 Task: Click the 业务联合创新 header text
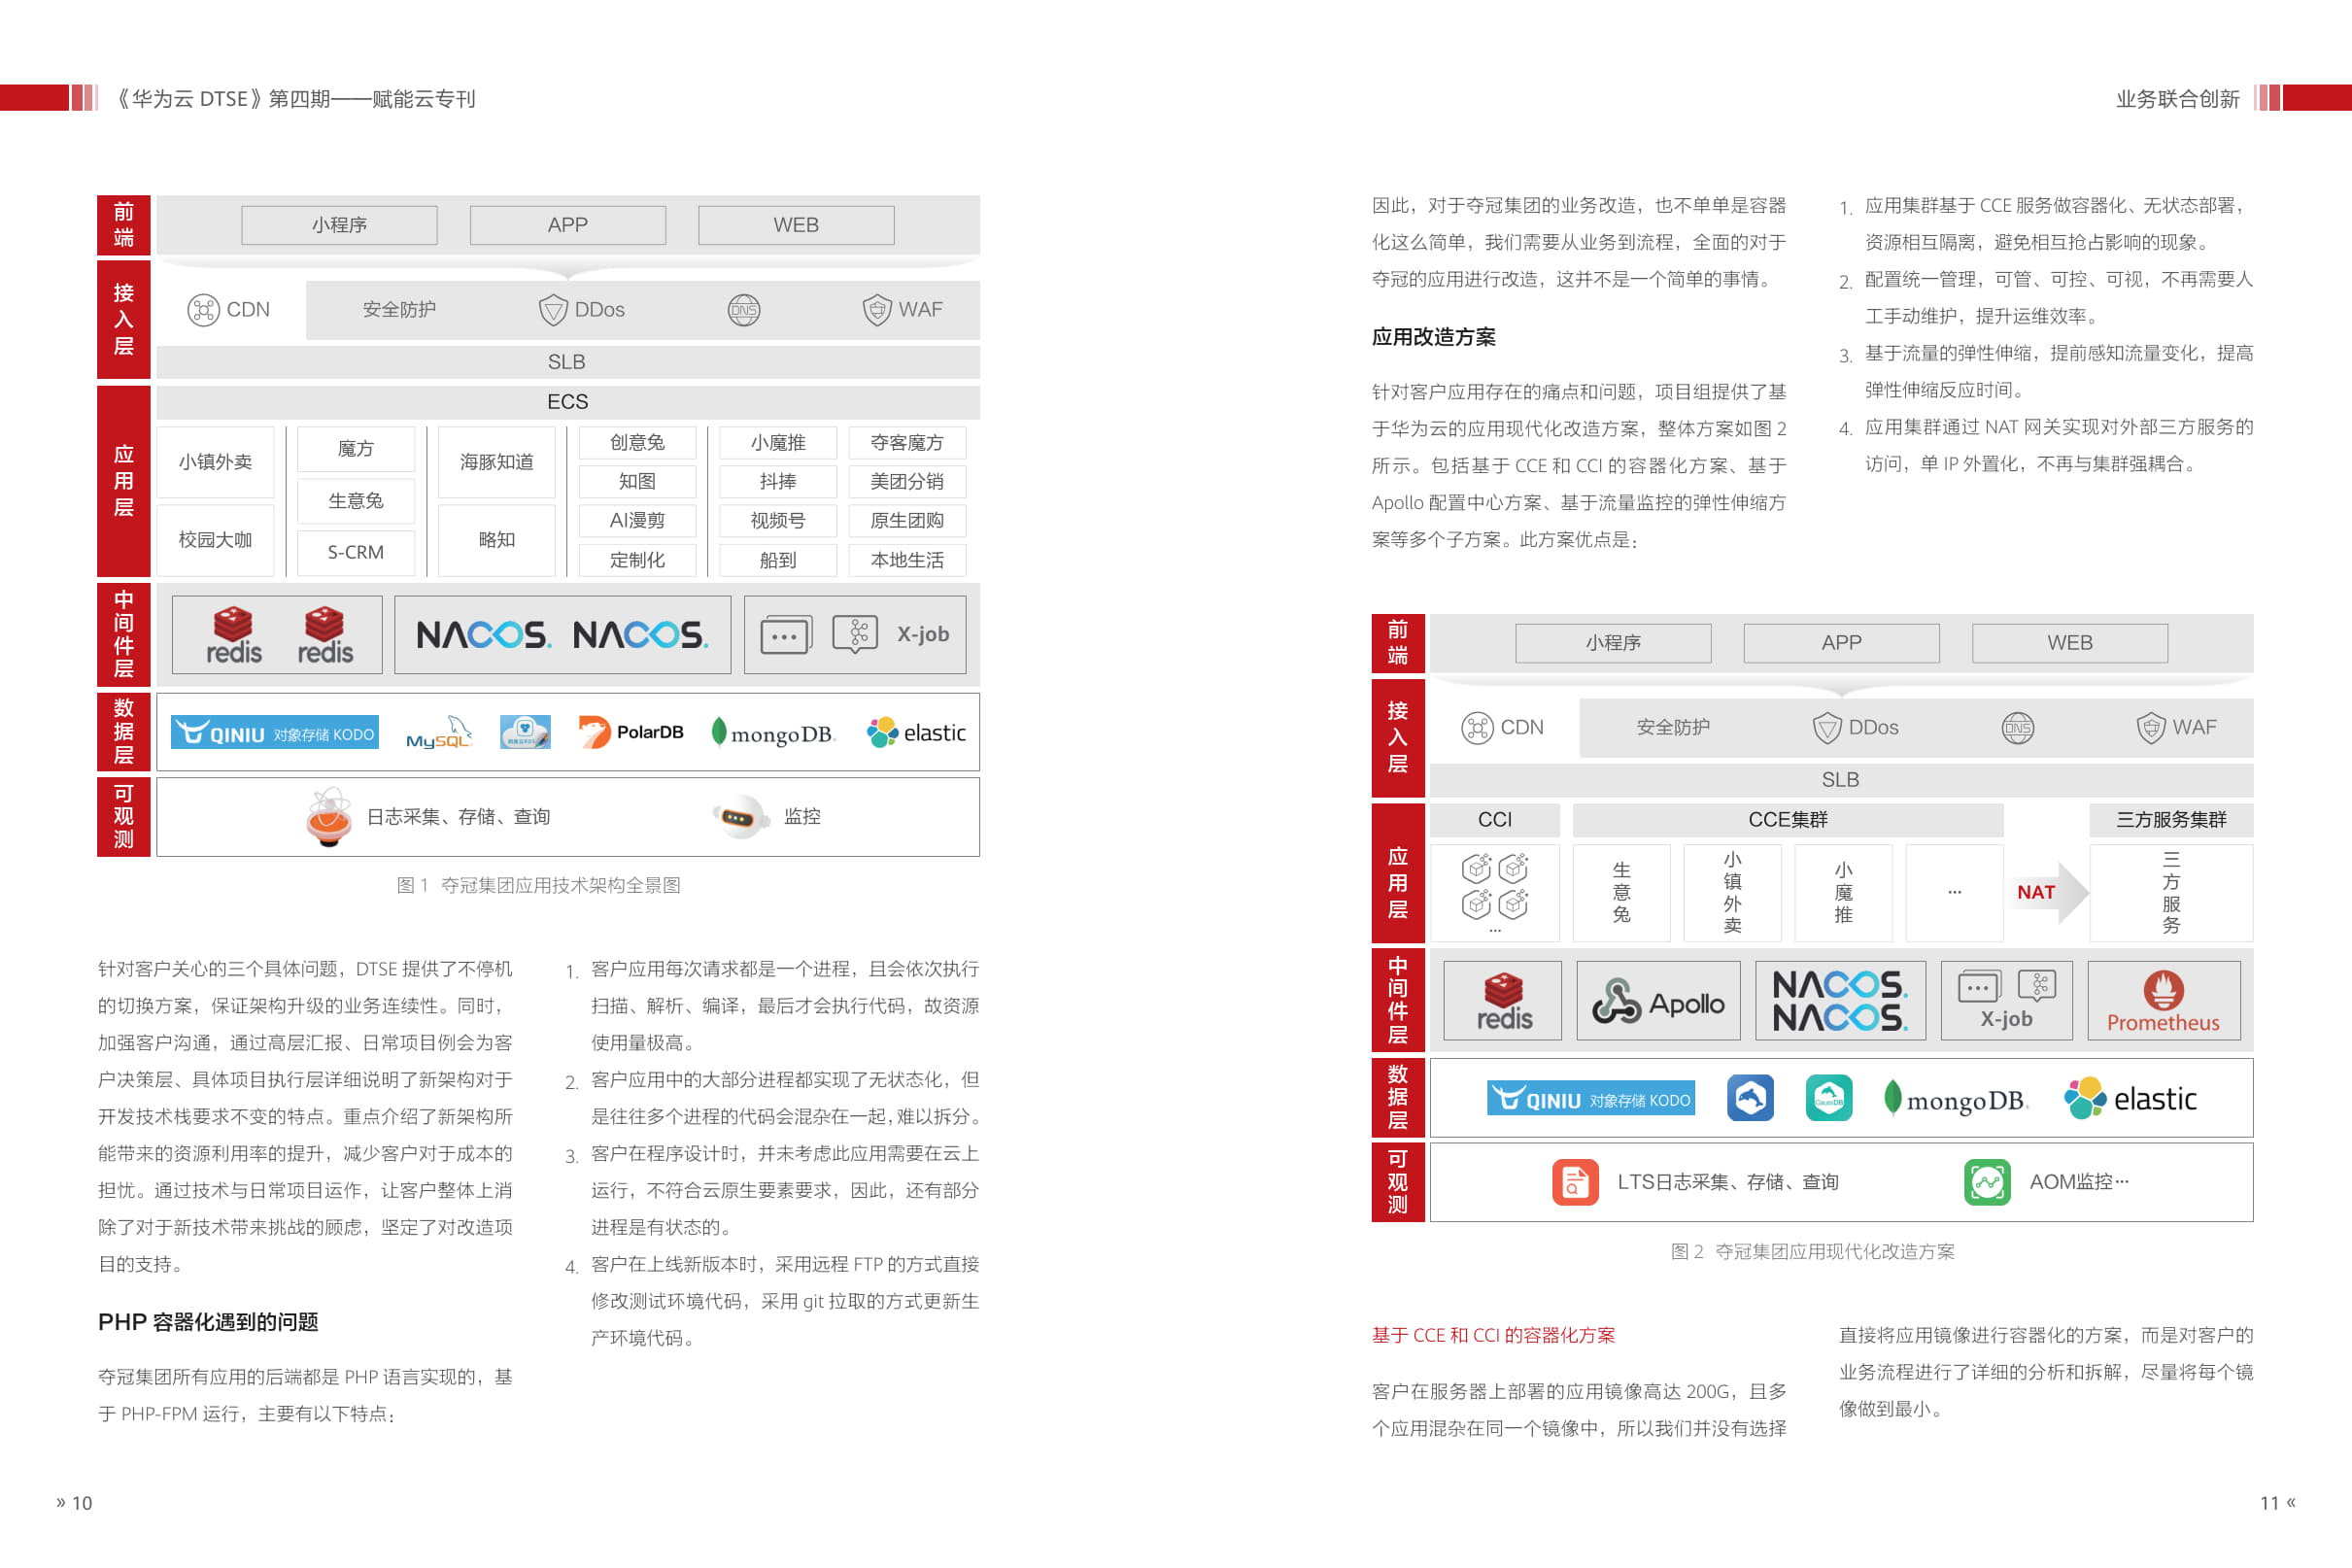coord(2177,99)
